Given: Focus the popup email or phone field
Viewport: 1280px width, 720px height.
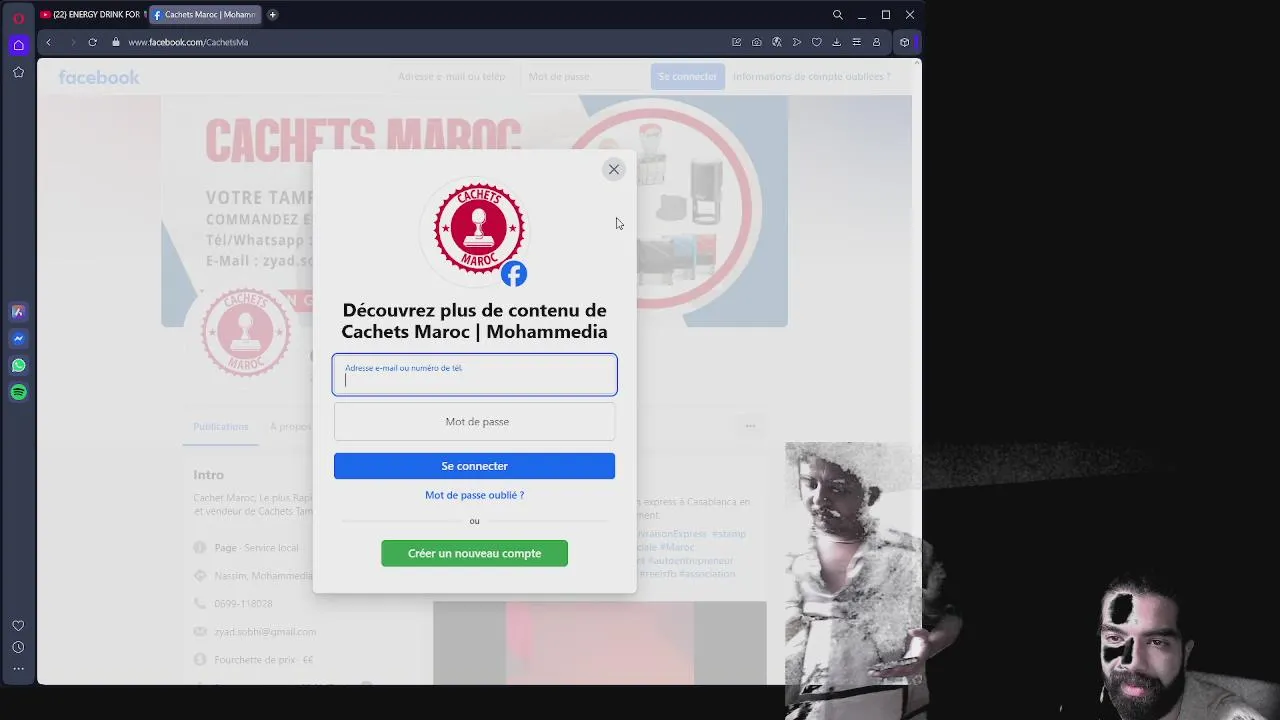Looking at the screenshot, I should [475, 375].
